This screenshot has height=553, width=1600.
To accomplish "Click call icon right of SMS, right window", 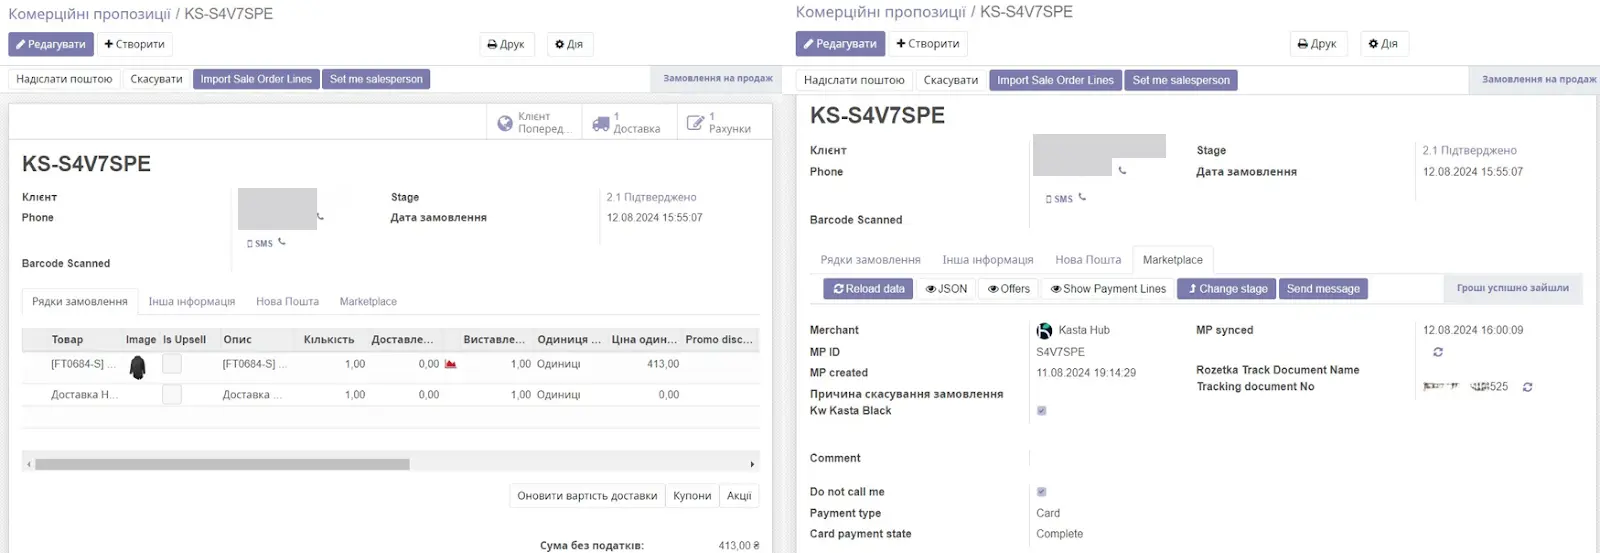I will coord(1082,197).
